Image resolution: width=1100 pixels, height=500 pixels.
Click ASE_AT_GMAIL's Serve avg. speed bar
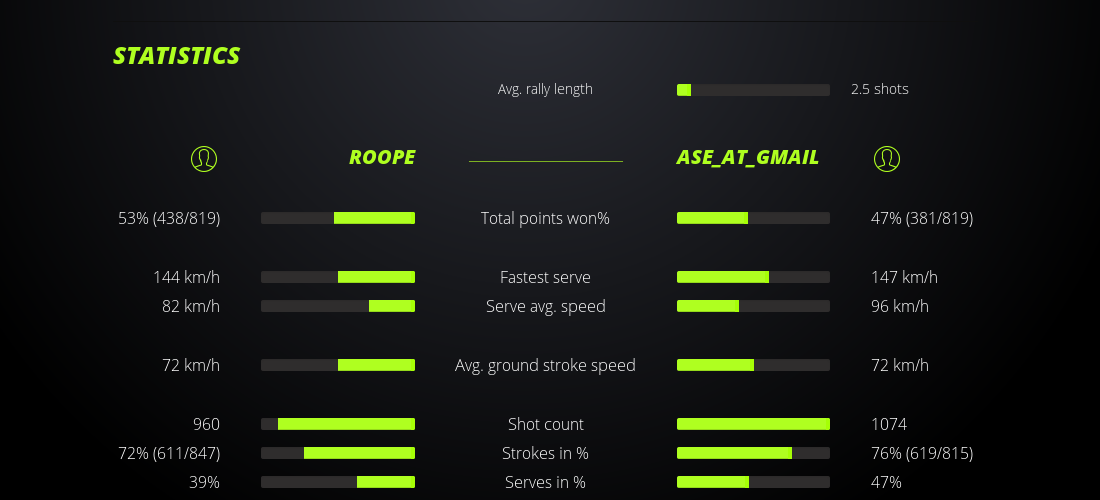tap(753, 306)
